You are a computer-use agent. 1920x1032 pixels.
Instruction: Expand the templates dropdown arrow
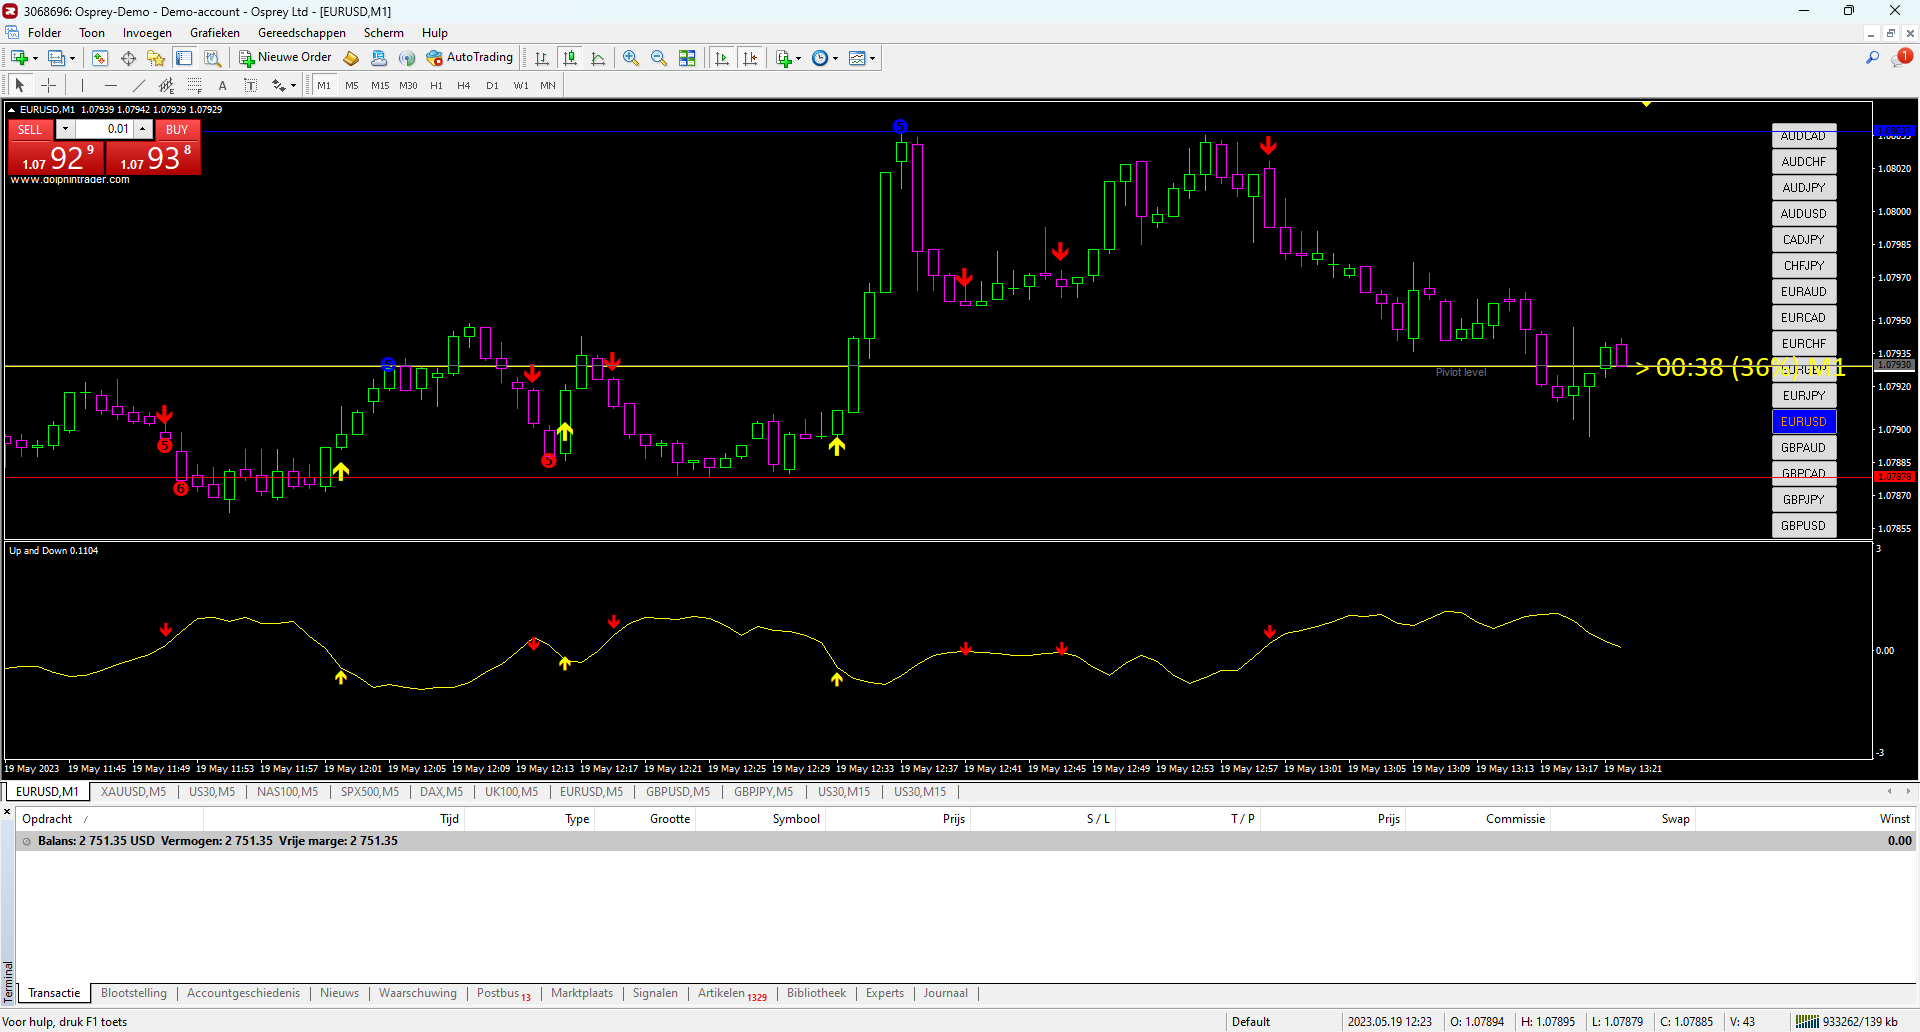pyautogui.click(x=873, y=58)
